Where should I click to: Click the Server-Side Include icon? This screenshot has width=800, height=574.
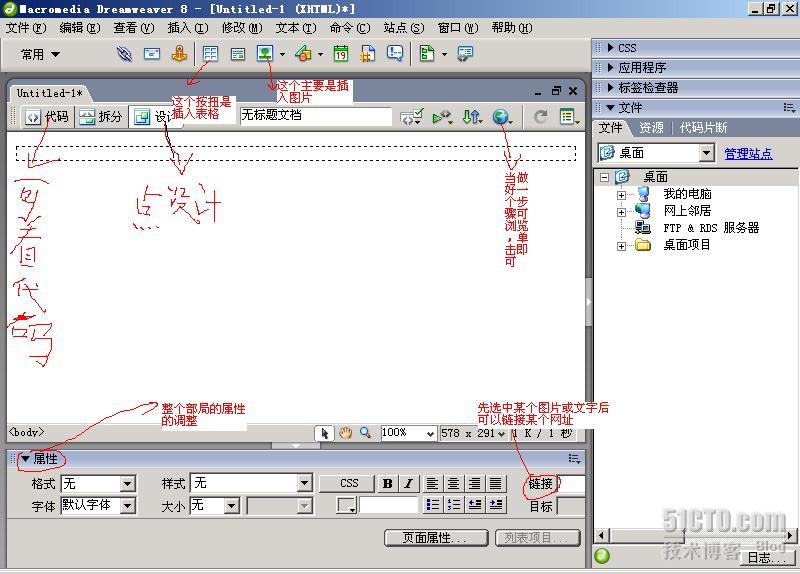coord(367,54)
